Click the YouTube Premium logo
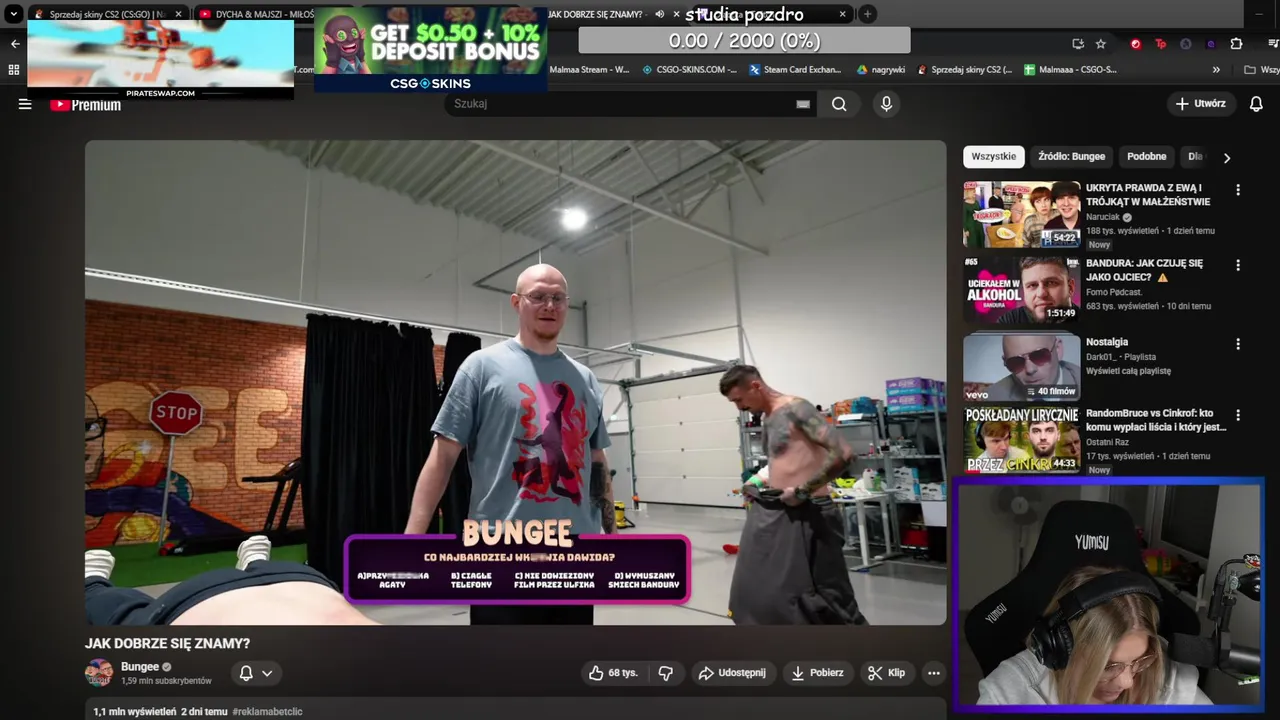This screenshot has width=1280, height=720. pos(86,104)
